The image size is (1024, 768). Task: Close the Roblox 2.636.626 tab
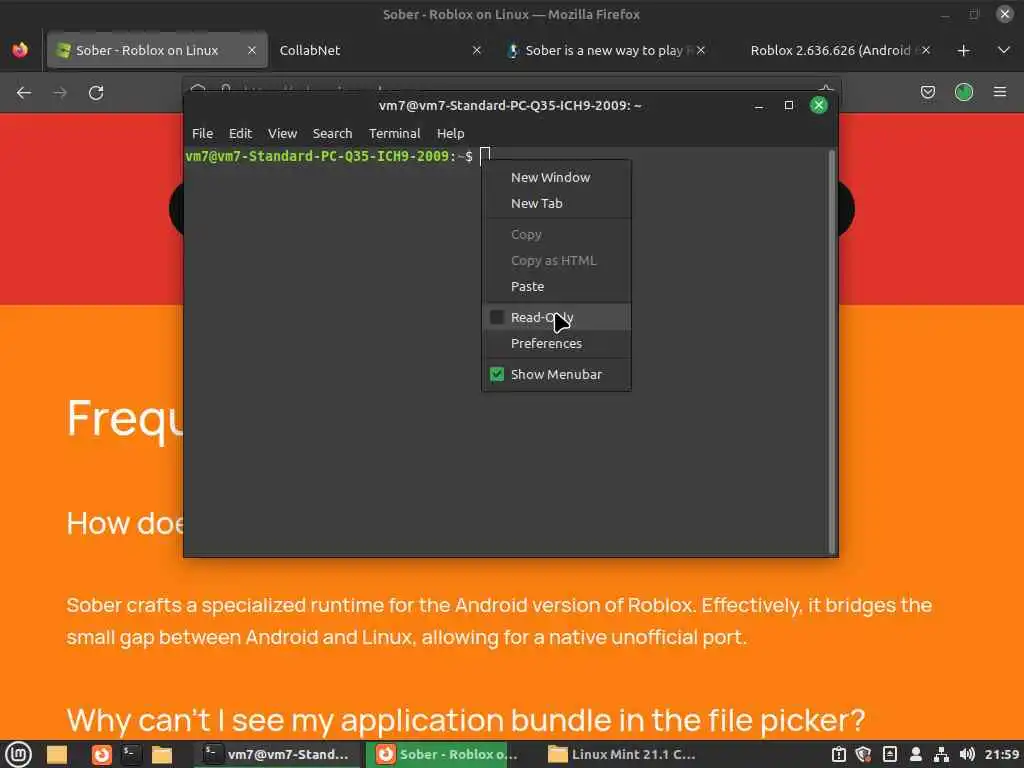pos(925,50)
